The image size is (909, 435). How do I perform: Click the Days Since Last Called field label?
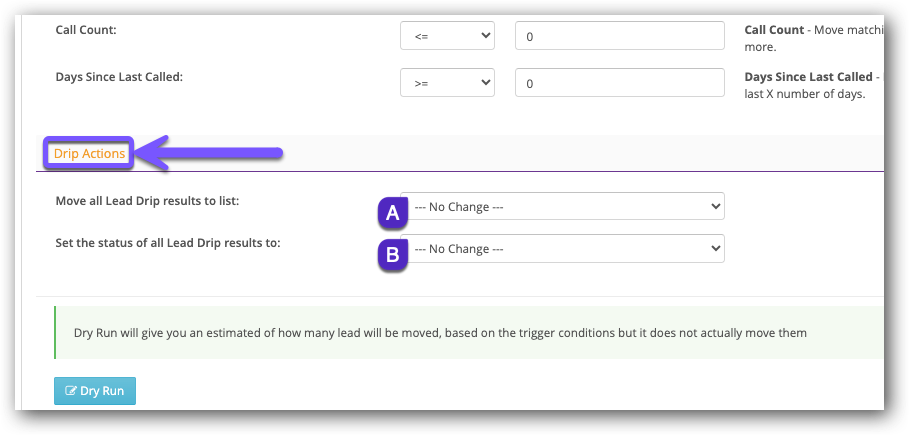119,77
